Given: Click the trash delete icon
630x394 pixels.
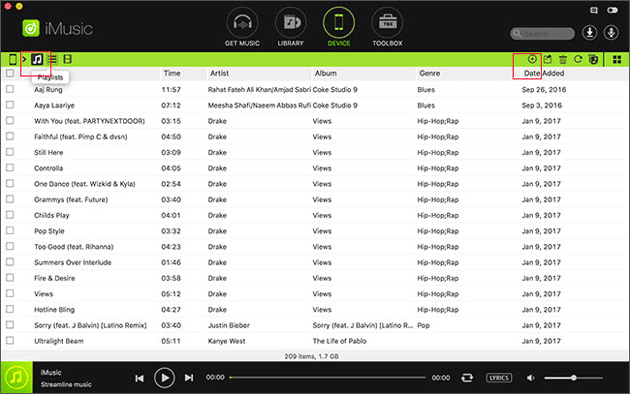Looking at the screenshot, I should click(563, 59).
